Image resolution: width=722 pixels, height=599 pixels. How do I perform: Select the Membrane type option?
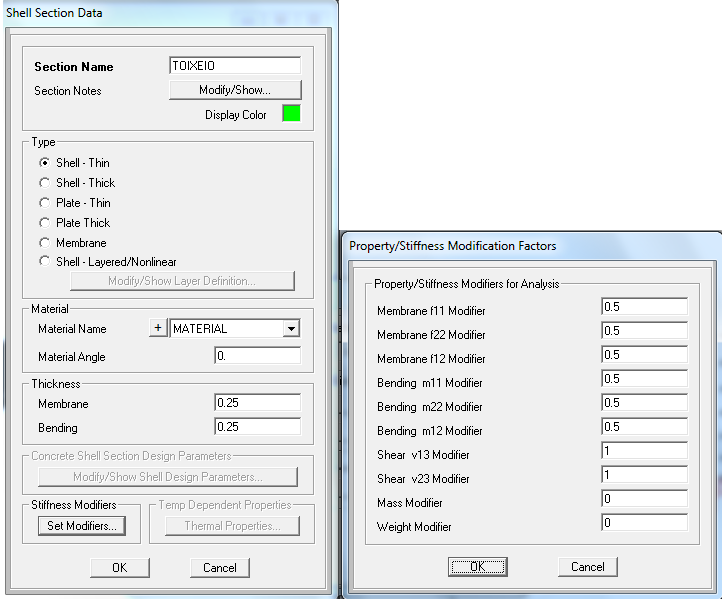click(45, 243)
